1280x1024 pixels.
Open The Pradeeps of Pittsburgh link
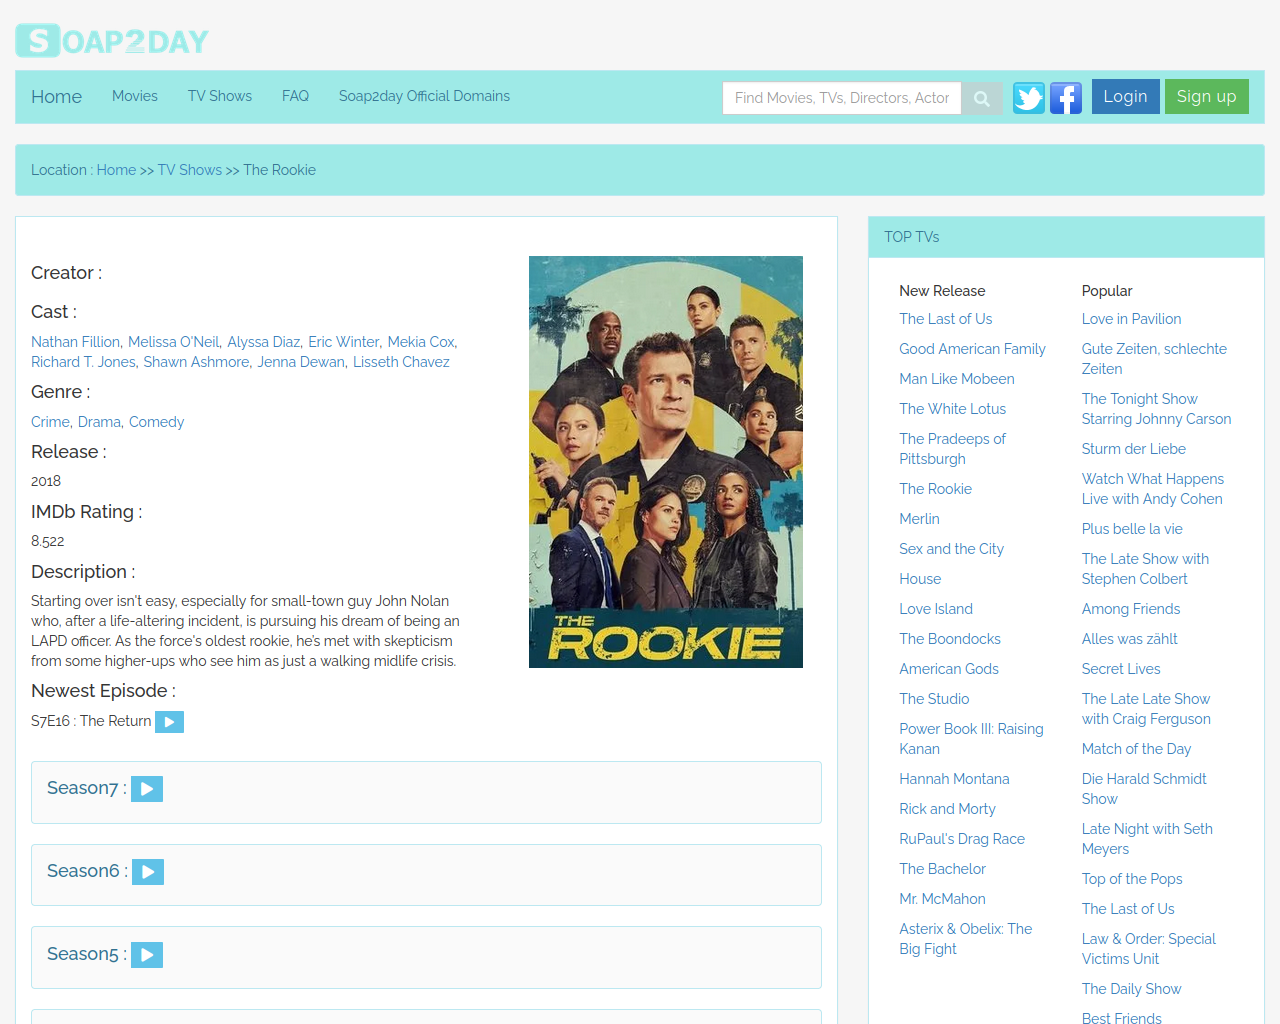click(952, 449)
